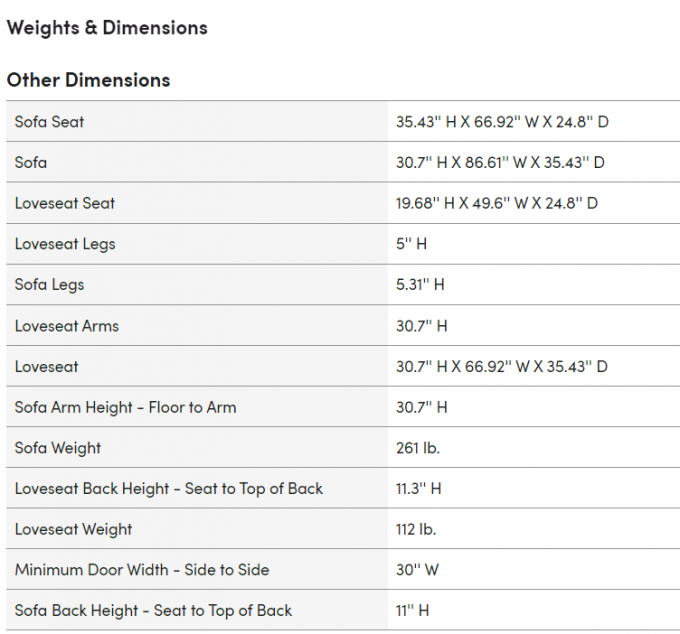680x634 pixels.
Task: Select Loveseat Back Height row label
Action: [x=169, y=489]
